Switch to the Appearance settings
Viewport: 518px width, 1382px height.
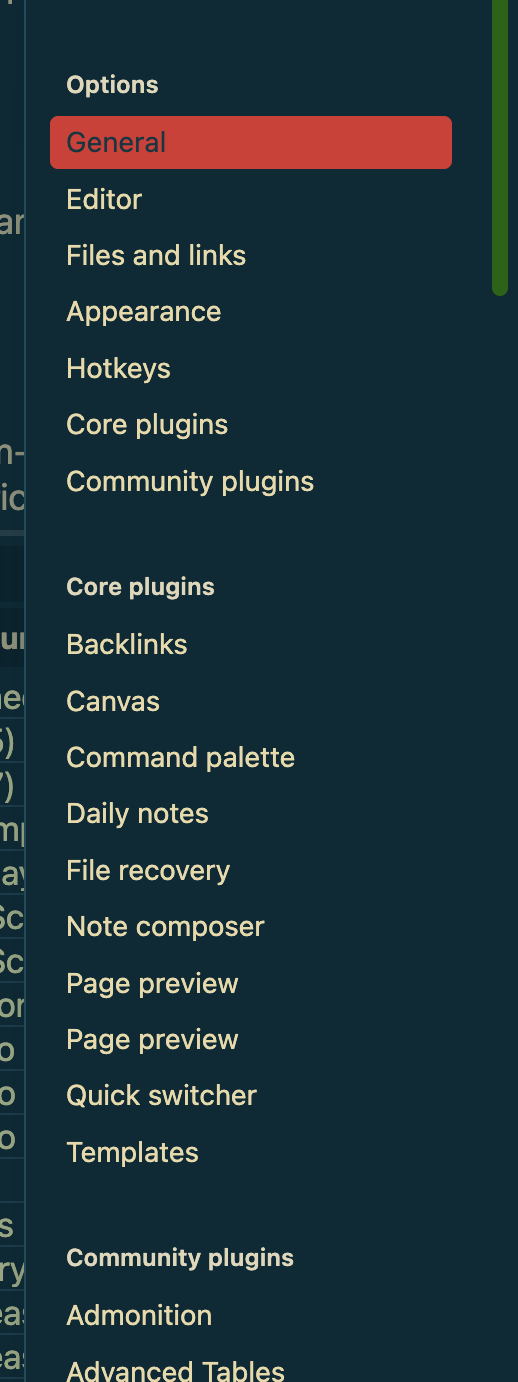pyautogui.click(x=251, y=311)
